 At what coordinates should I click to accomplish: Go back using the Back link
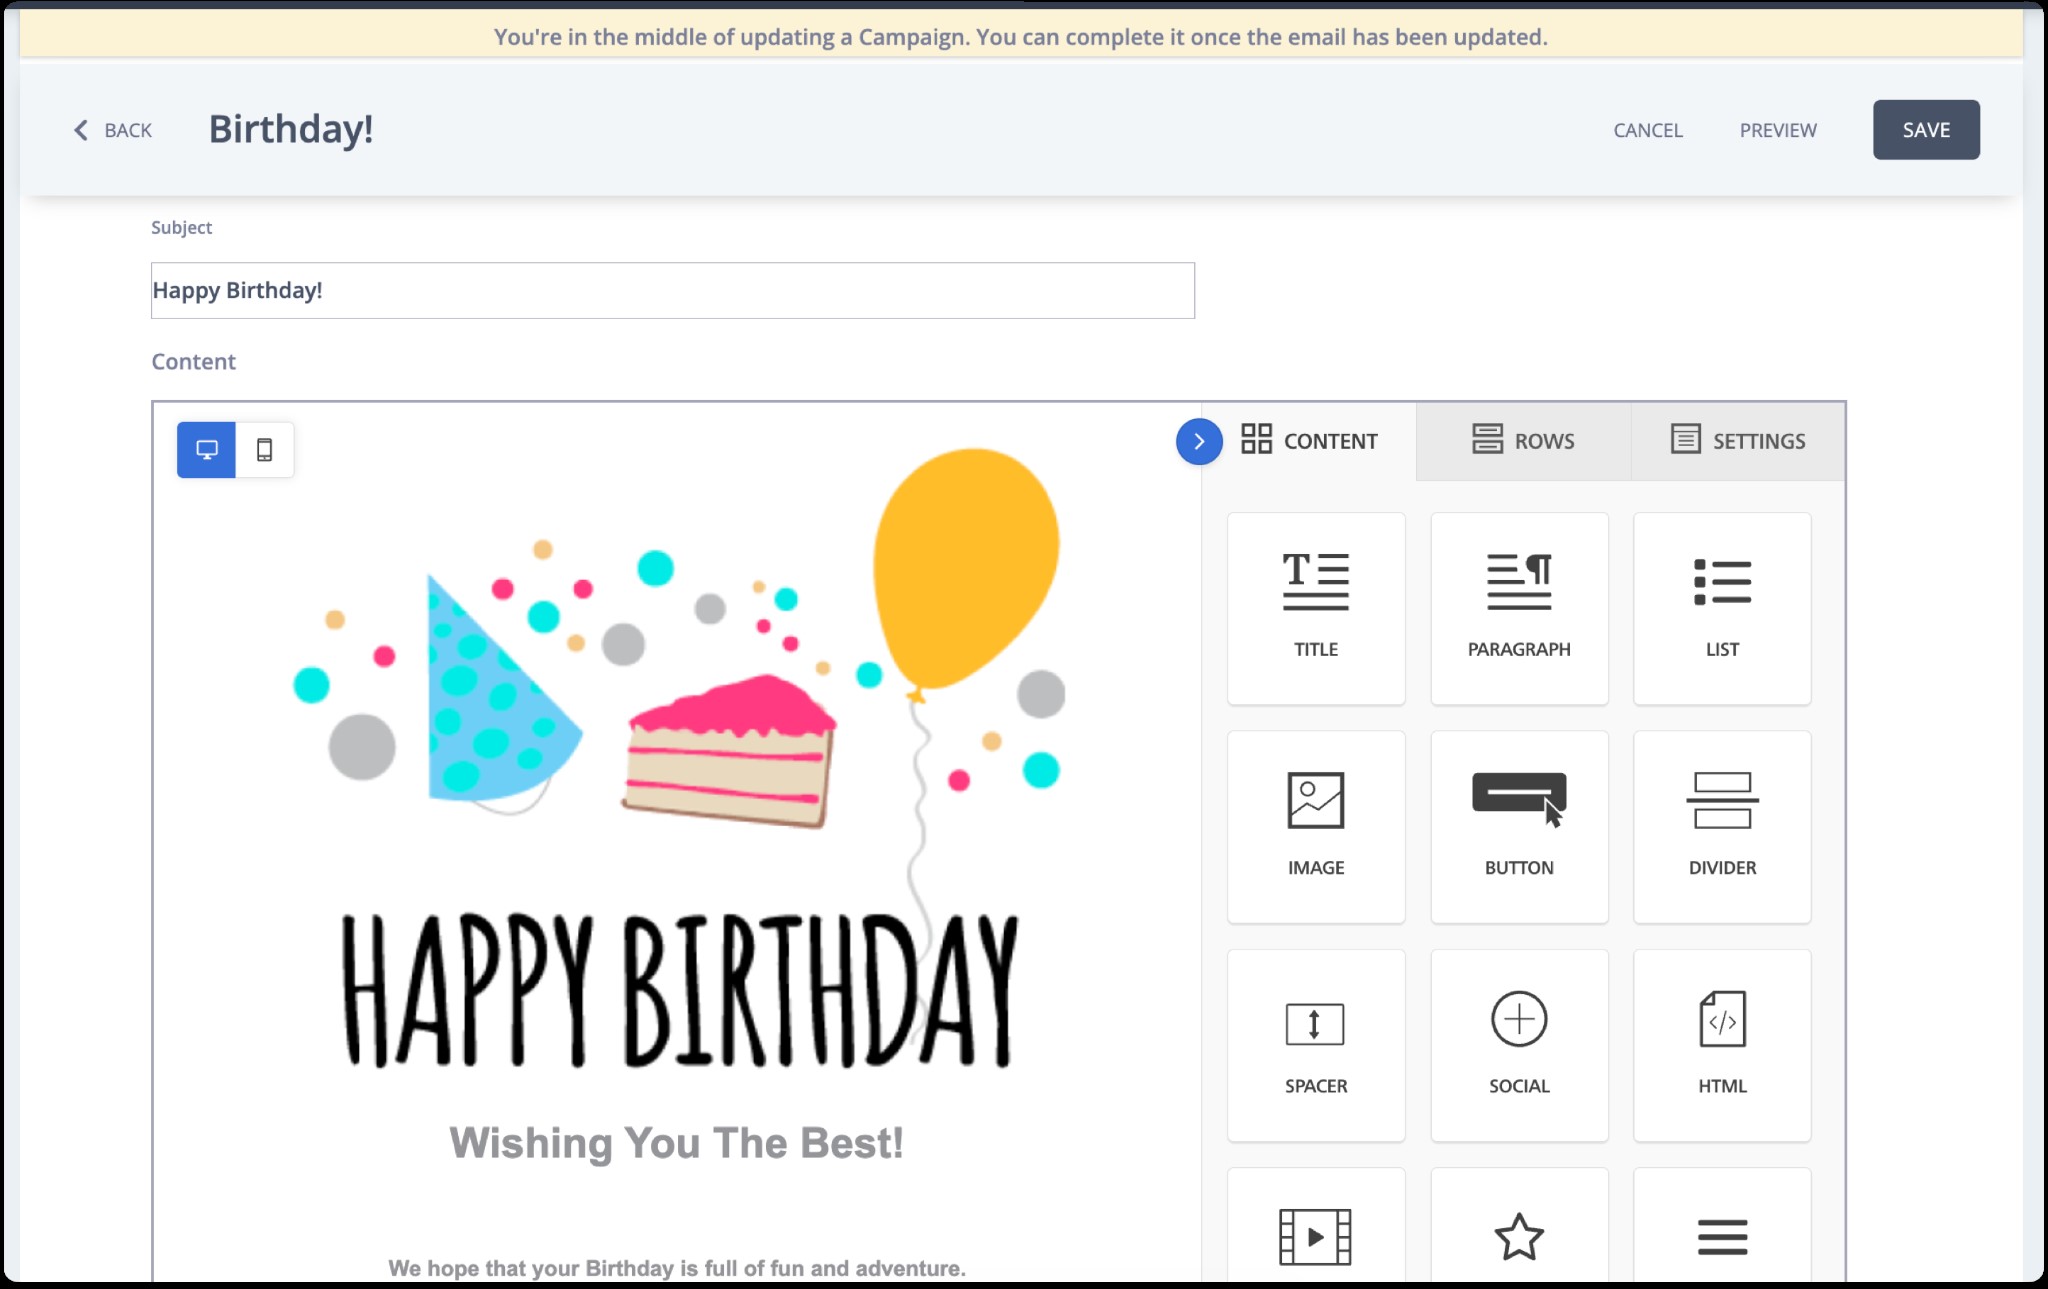point(113,130)
